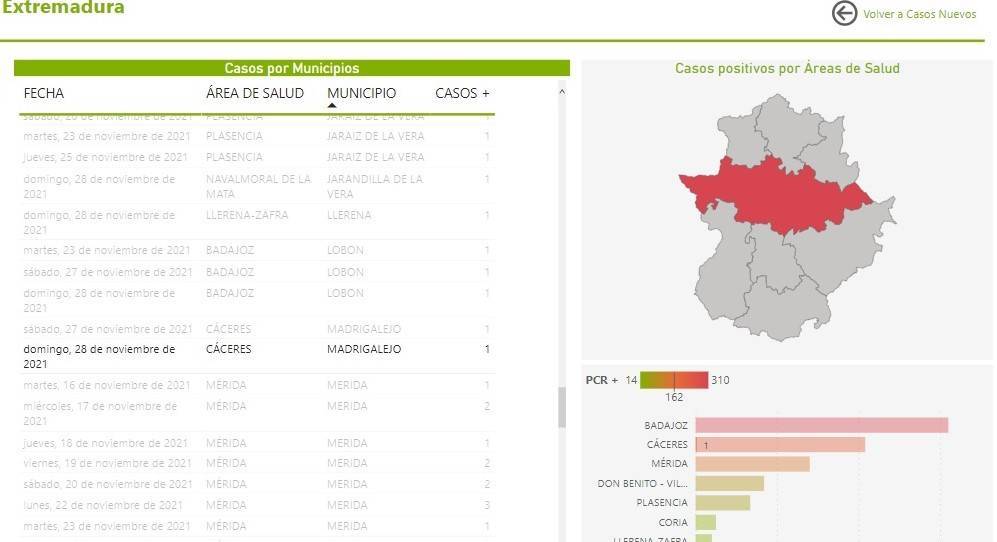Select sábado 27 noviembre LOBON row date

pyautogui.click(x=107, y=272)
